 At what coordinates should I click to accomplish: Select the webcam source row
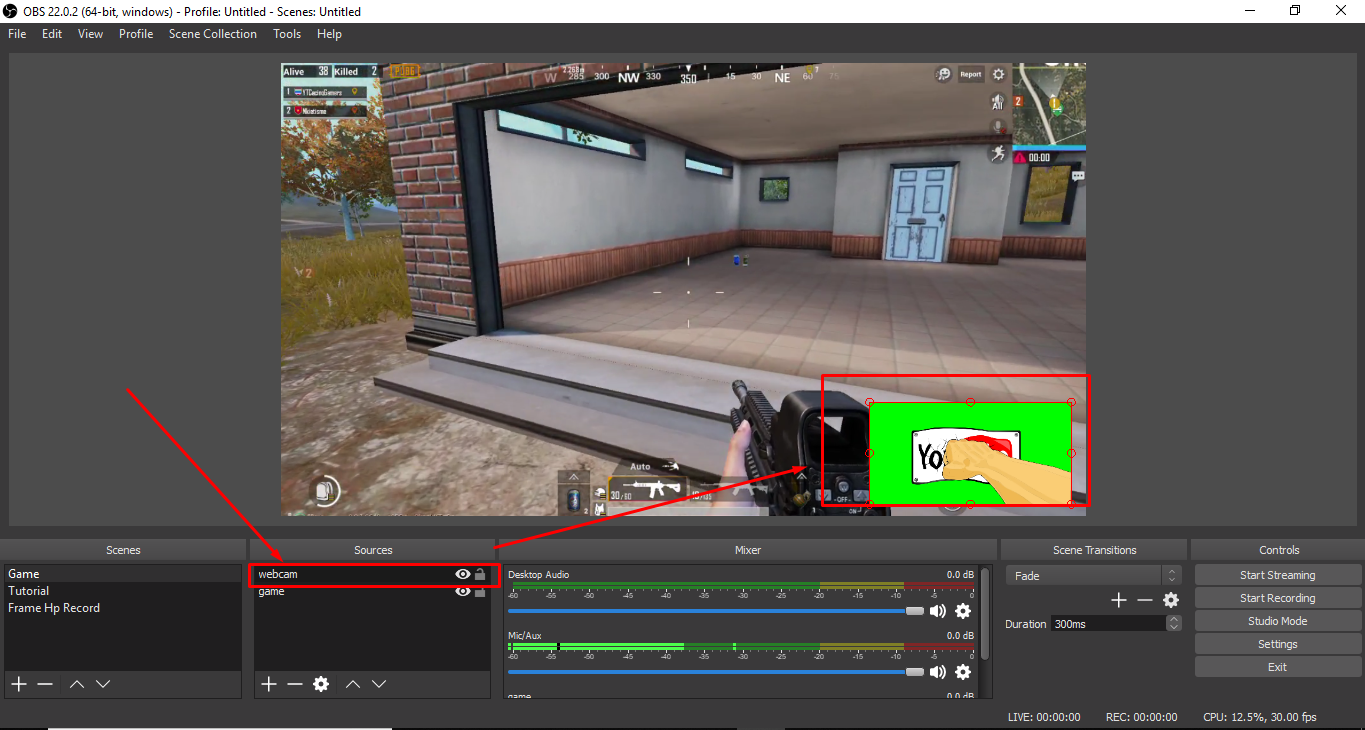(x=372, y=574)
